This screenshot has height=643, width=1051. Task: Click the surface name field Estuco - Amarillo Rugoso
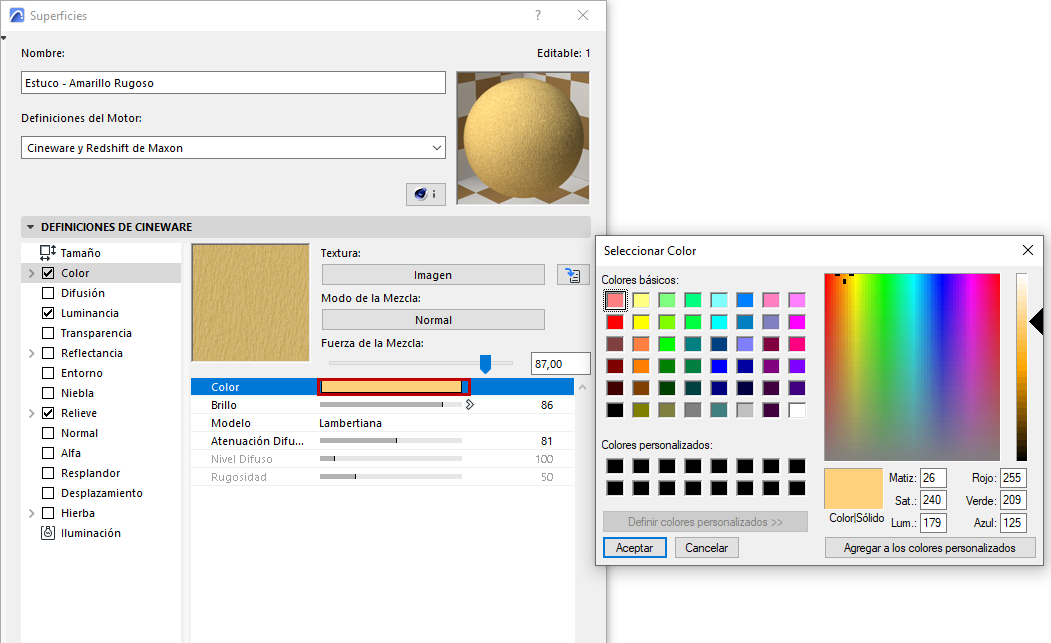click(x=232, y=82)
